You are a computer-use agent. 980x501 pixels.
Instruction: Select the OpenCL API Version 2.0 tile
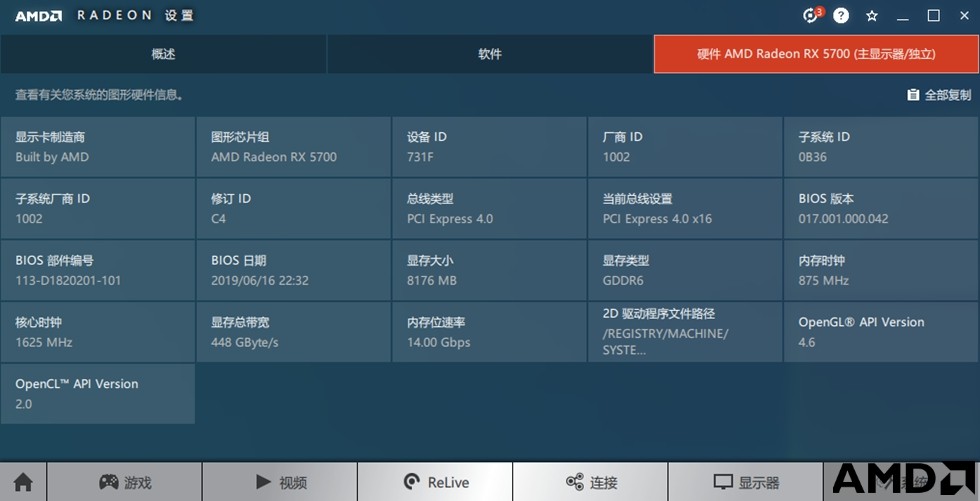(98, 394)
